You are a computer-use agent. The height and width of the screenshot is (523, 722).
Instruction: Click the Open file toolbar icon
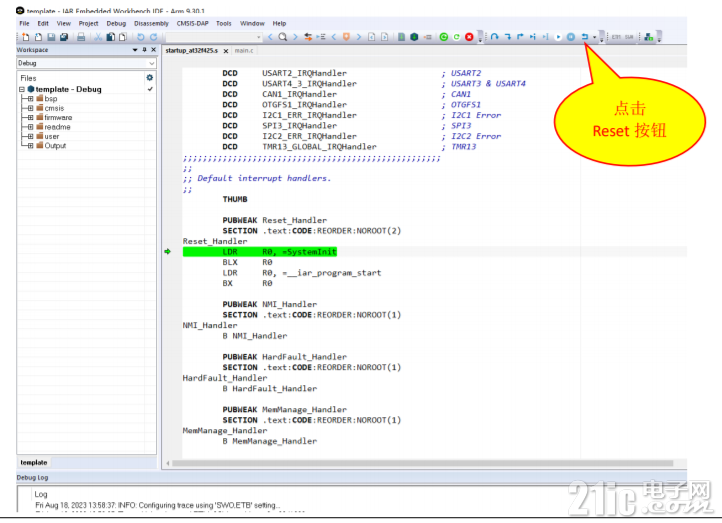coord(39,37)
